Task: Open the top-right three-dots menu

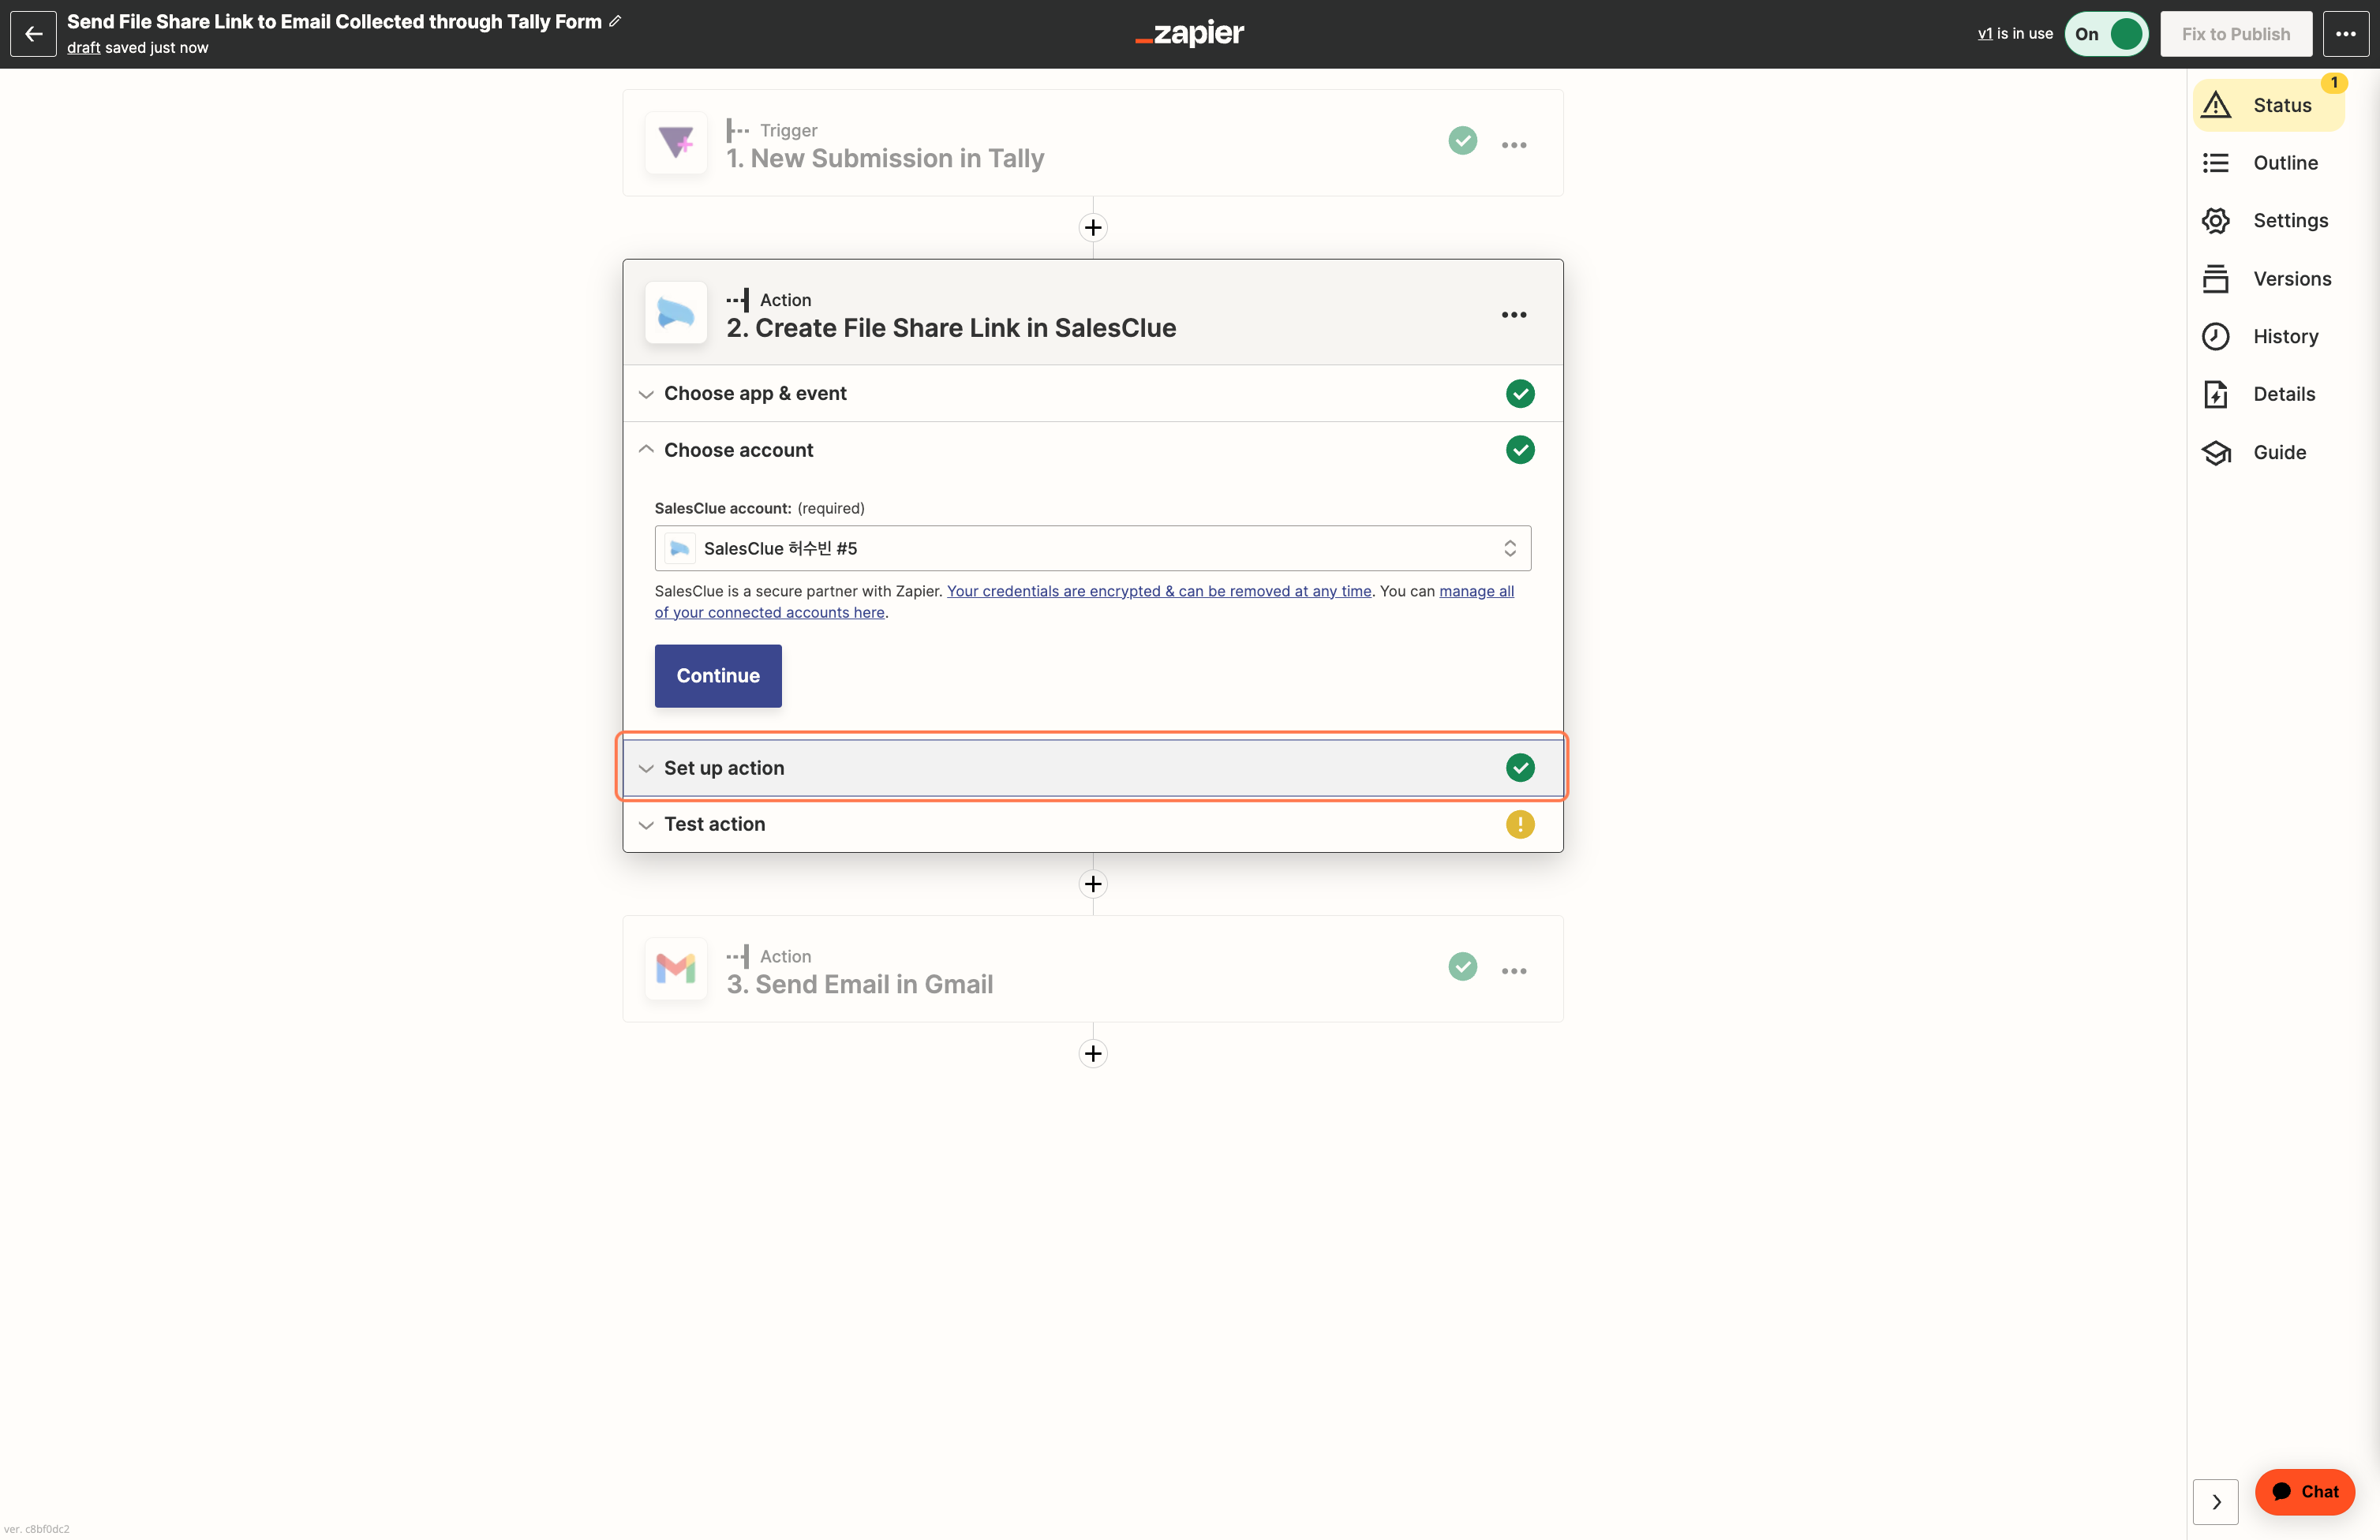Action: tap(2345, 34)
